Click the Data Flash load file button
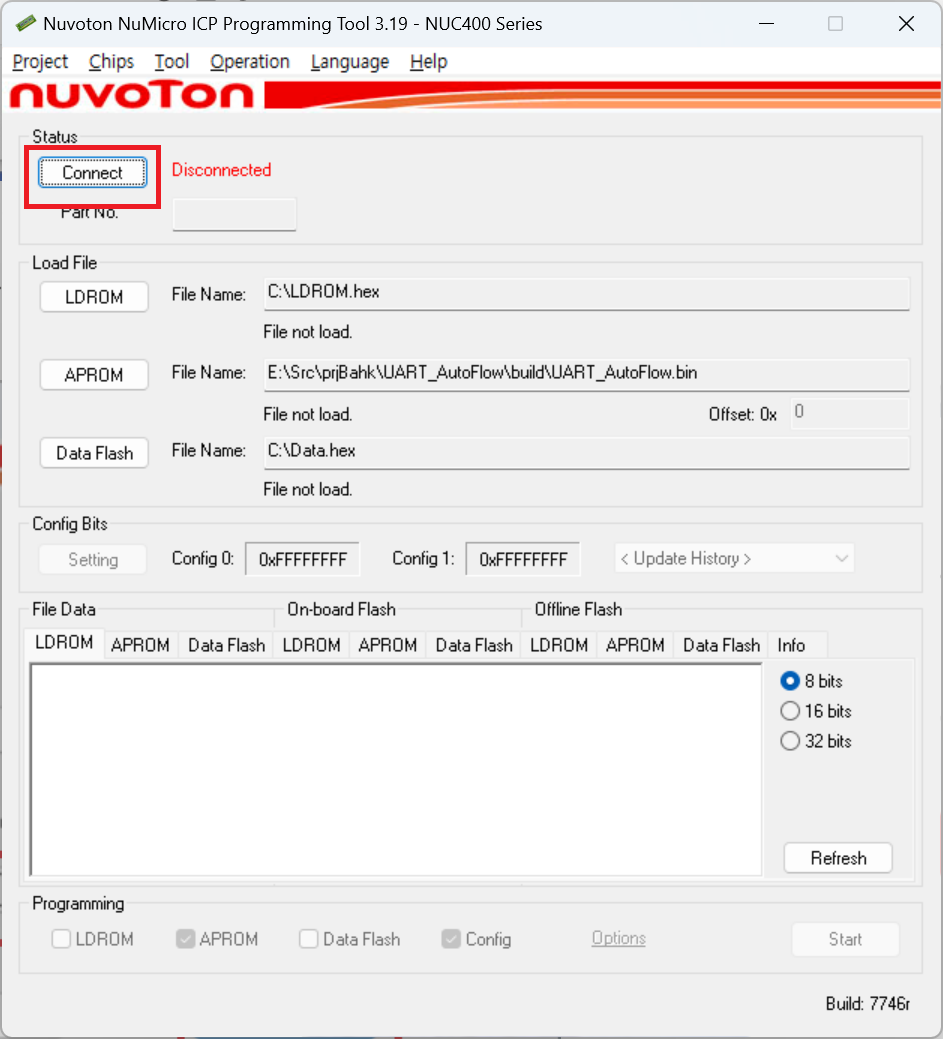This screenshot has height=1039, width=943. click(x=94, y=453)
